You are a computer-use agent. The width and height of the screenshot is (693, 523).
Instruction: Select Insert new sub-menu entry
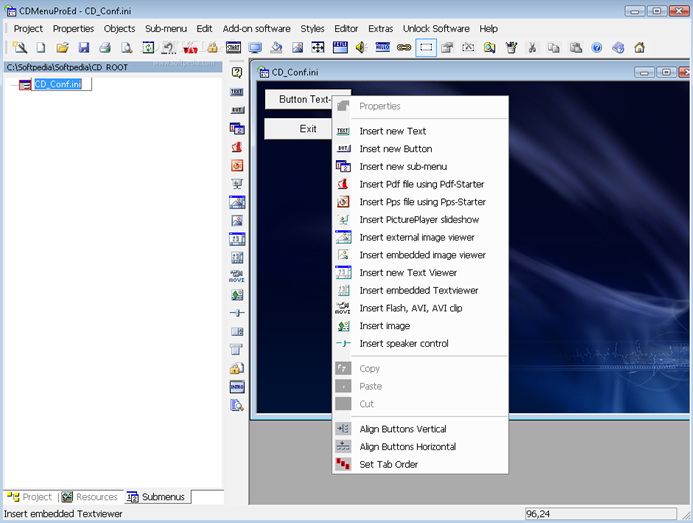point(420,167)
